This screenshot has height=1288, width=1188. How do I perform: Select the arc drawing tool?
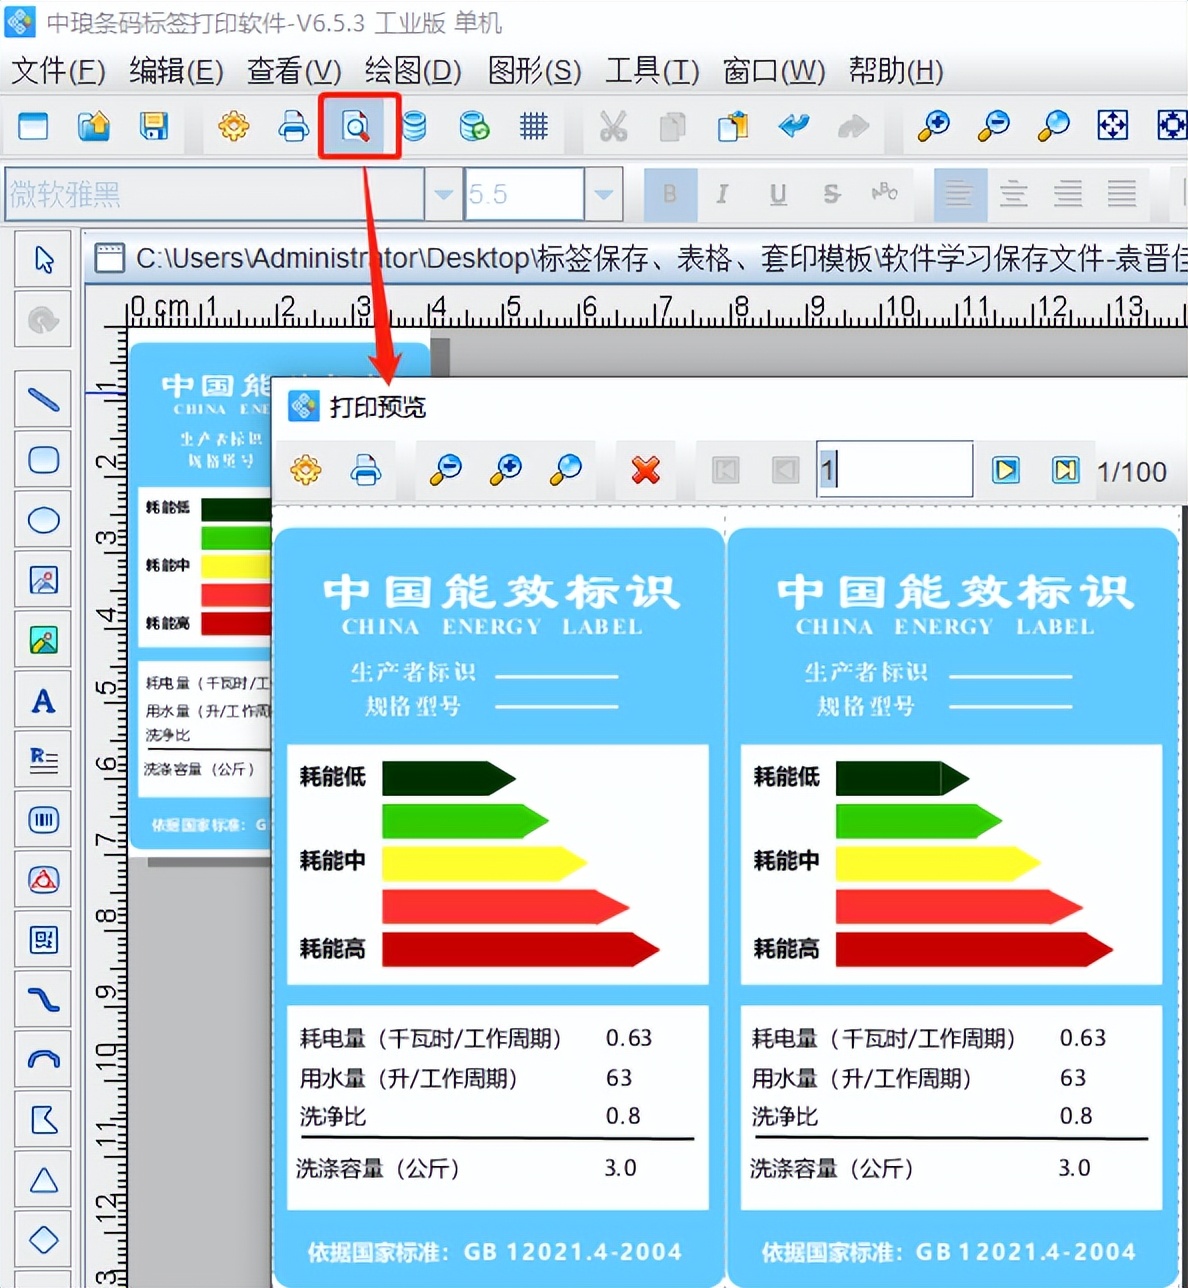click(43, 1060)
